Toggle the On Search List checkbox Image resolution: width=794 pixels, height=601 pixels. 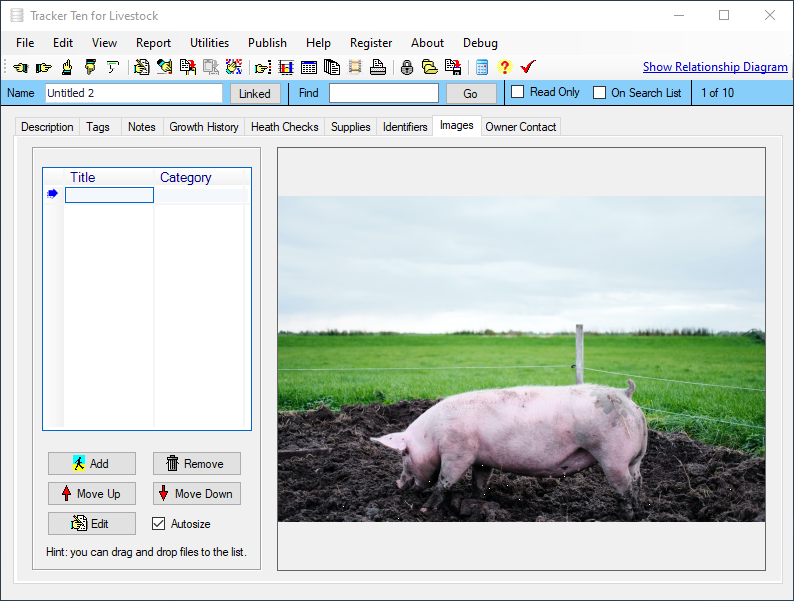point(599,93)
